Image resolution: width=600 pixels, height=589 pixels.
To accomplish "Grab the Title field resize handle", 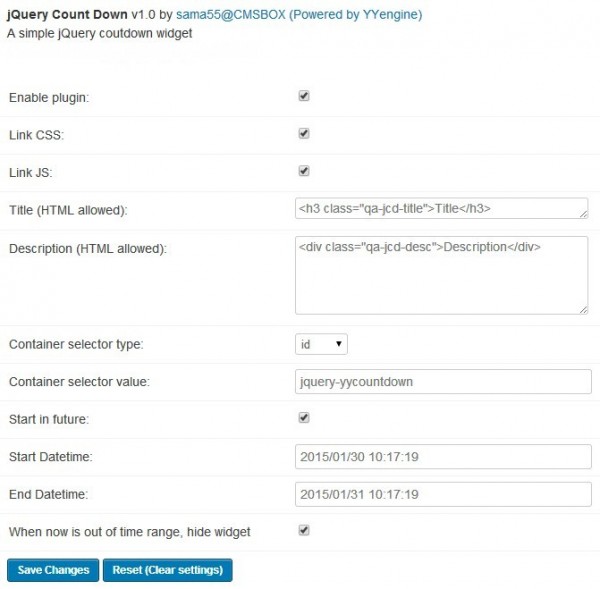I will (583, 214).
